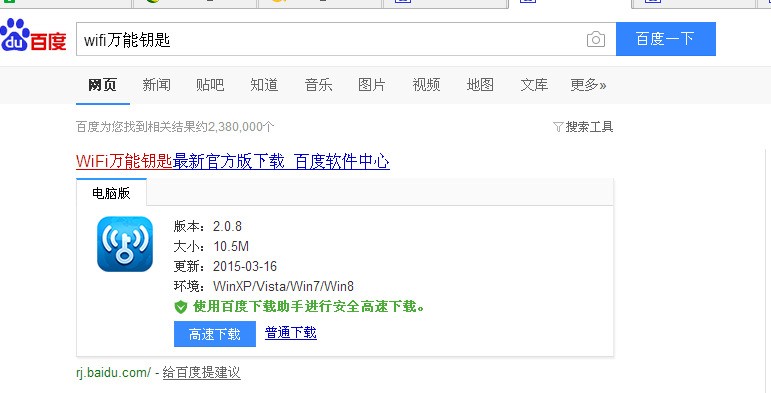The width and height of the screenshot is (771, 393).
Task: Expand the 更多» menu
Action: 588,85
